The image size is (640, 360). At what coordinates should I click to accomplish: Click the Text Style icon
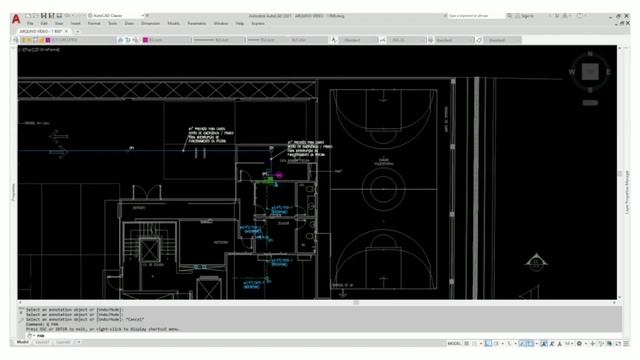334,40
